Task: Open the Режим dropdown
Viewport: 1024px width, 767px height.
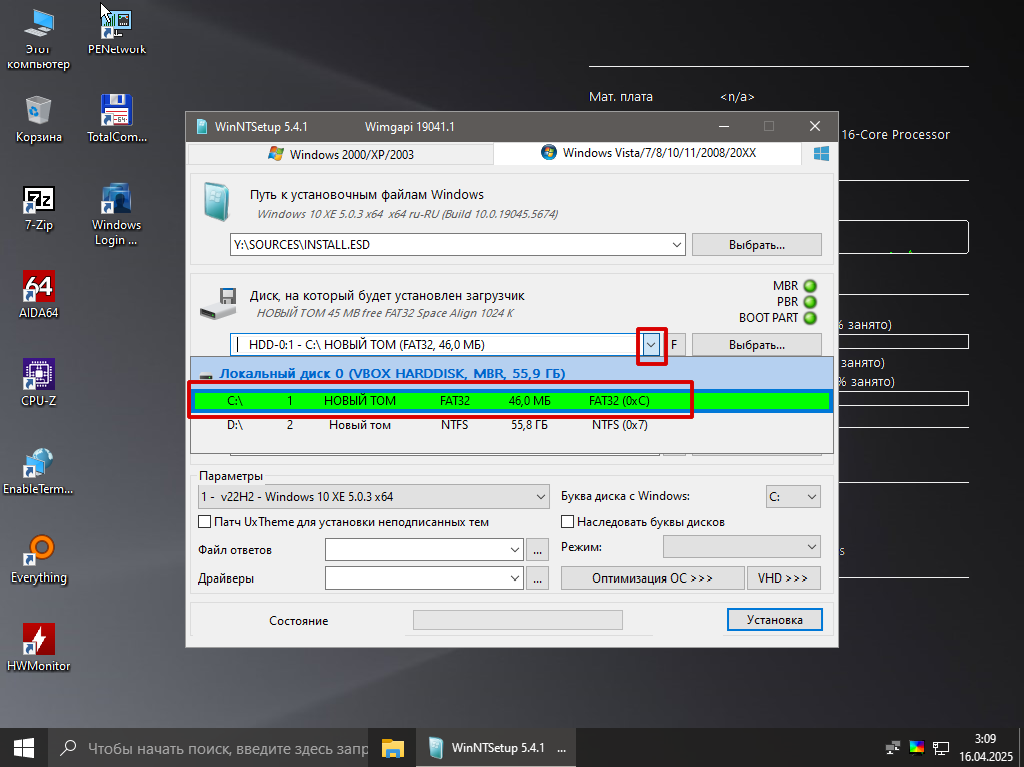Action: [742, 547]
